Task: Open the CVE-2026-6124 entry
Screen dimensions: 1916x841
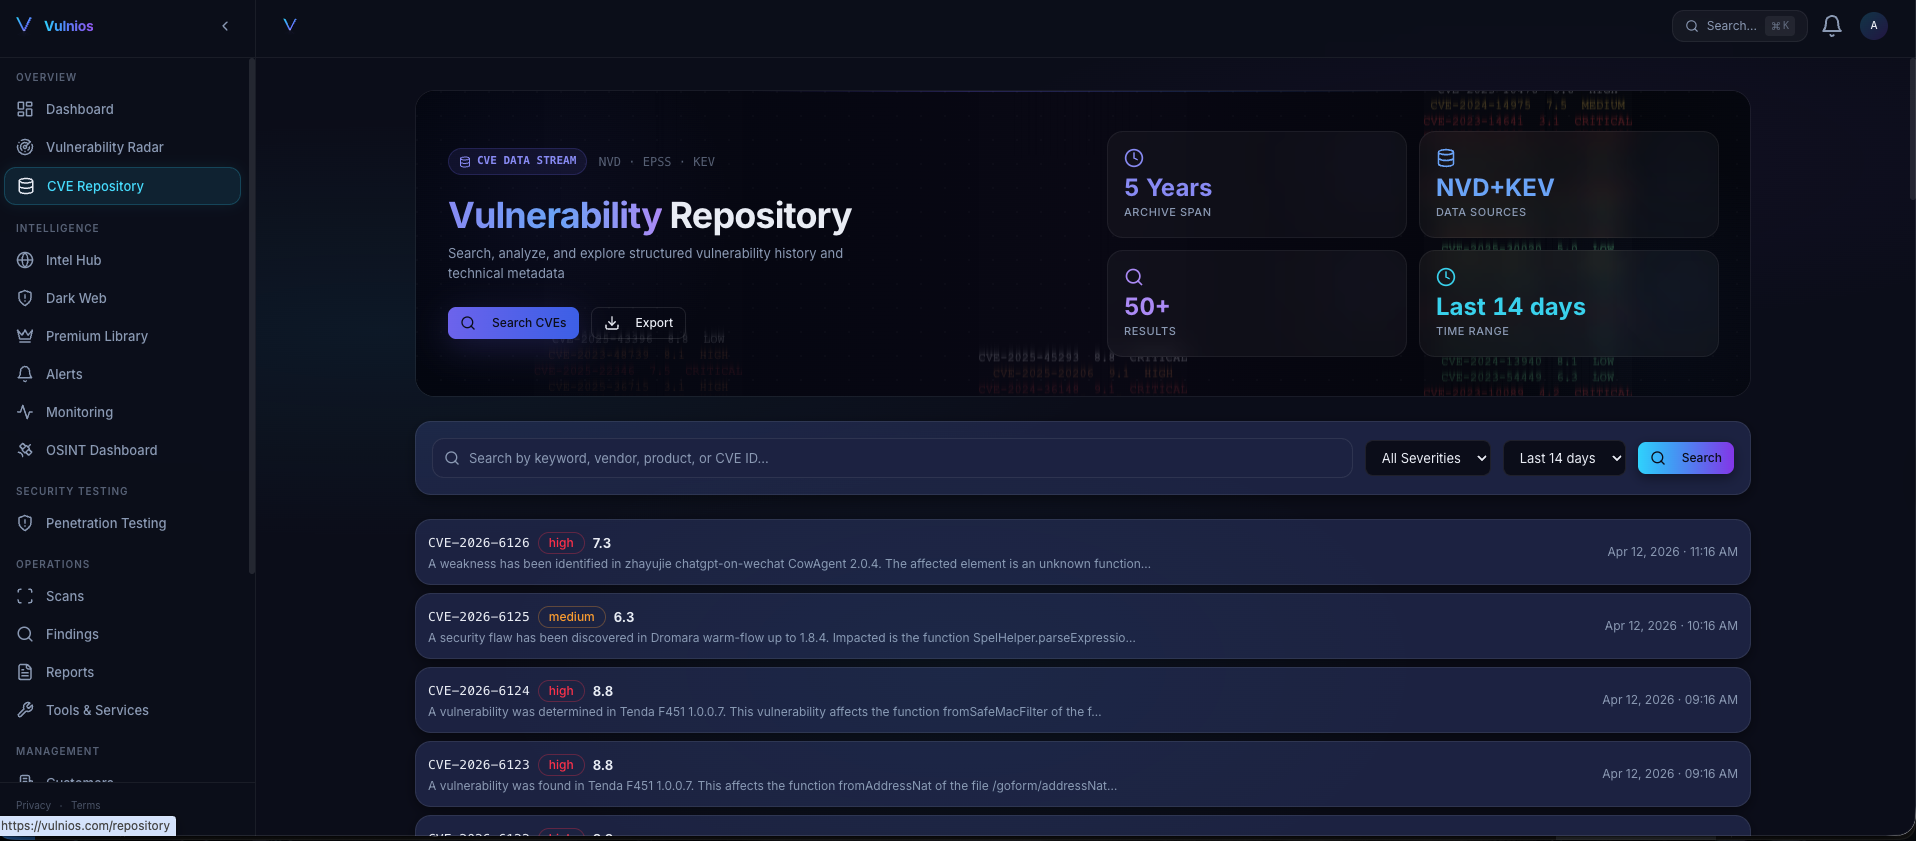Action: [x=1083, y=700]
